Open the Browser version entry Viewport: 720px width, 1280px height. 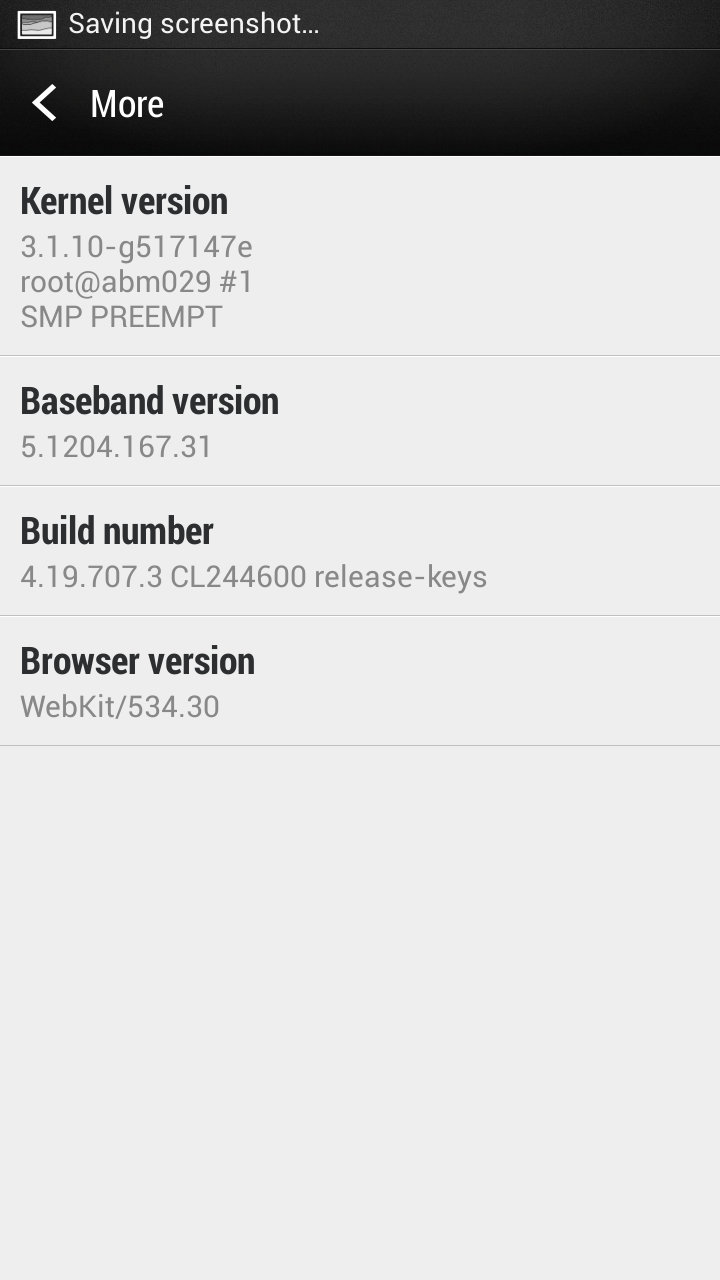coord(360,681)
